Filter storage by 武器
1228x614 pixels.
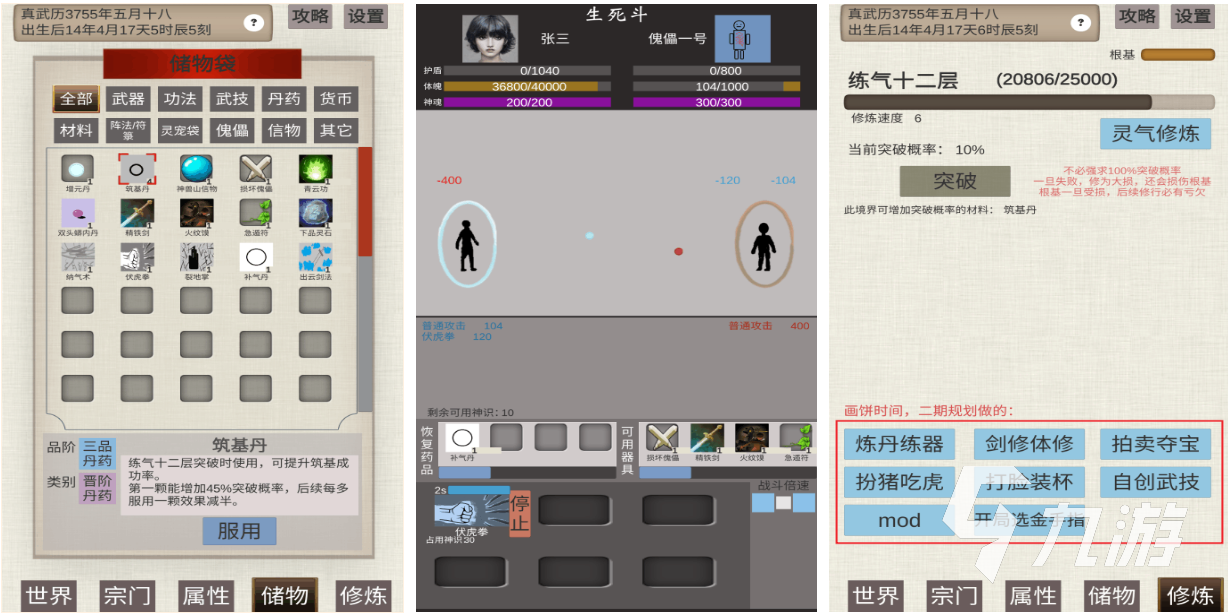click(128, 99)
